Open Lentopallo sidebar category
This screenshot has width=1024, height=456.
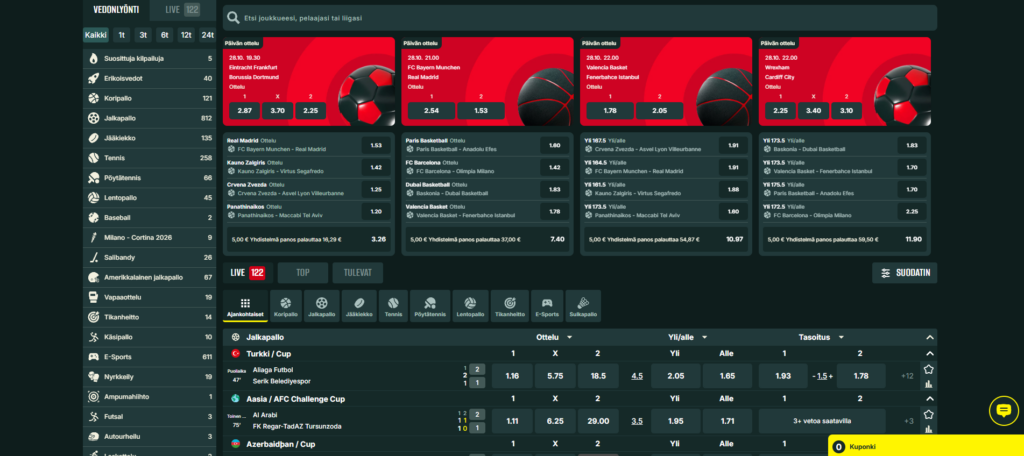click(x=150, y=198)
